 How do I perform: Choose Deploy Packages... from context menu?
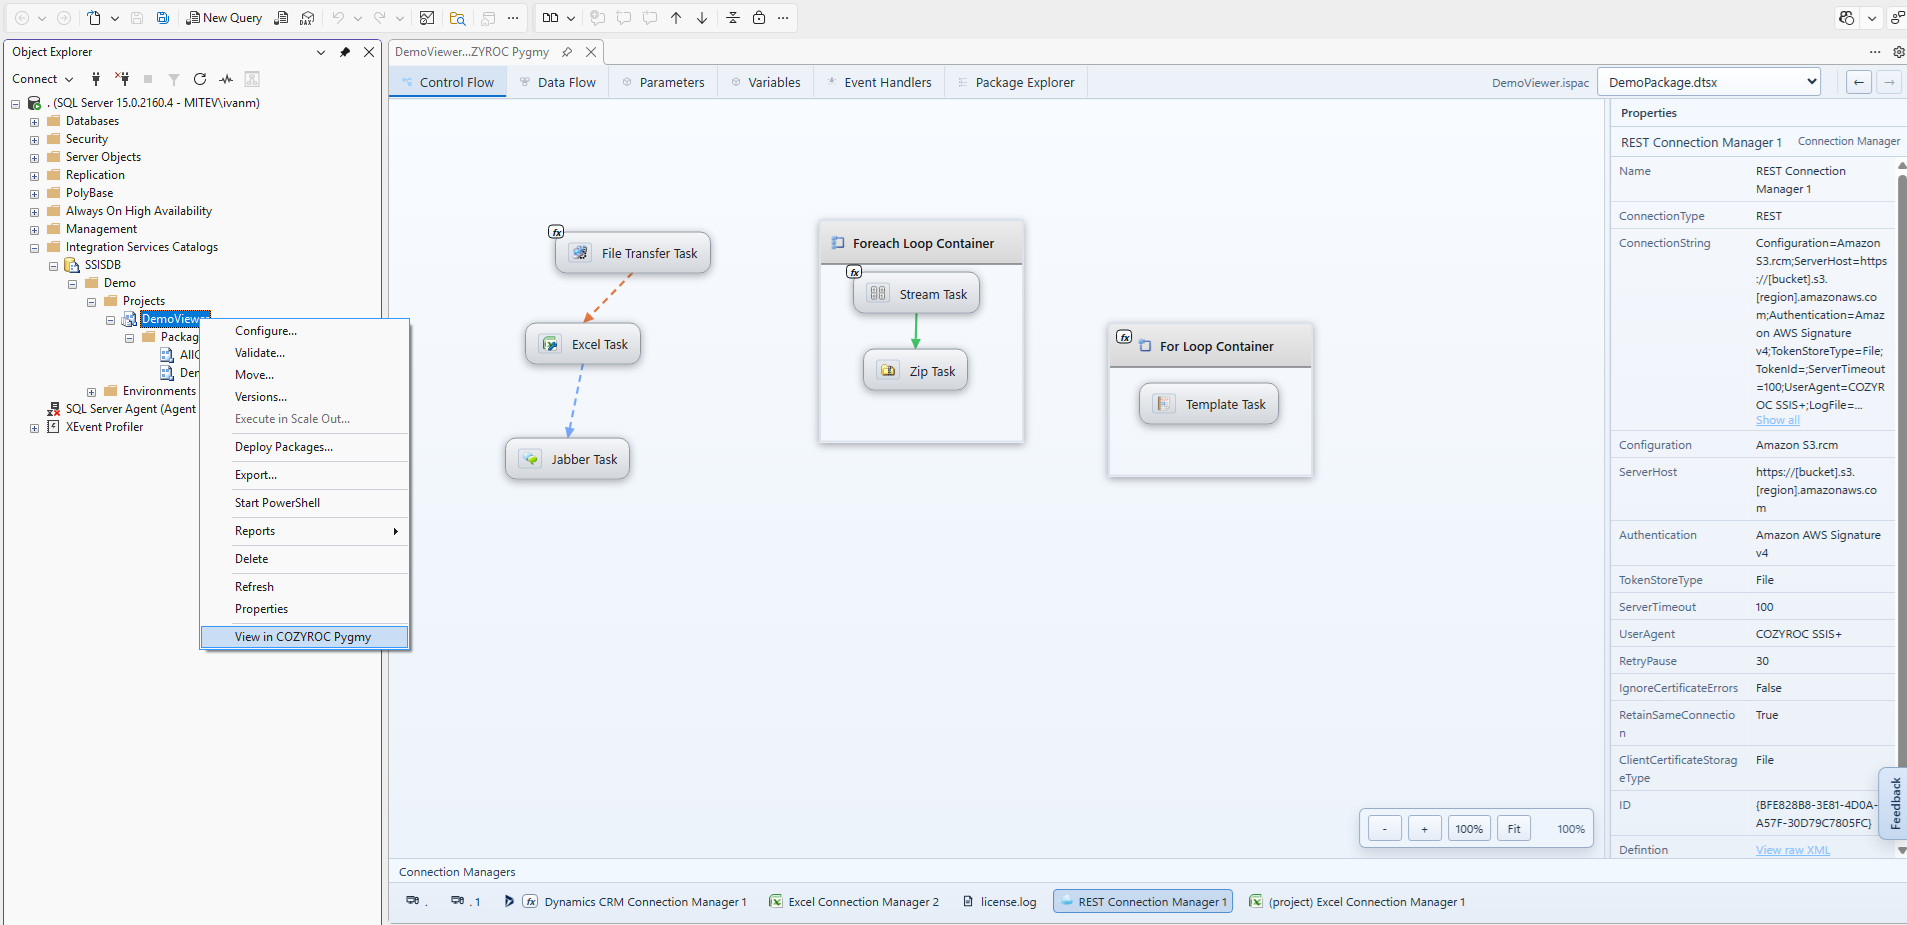click(304, 447)
